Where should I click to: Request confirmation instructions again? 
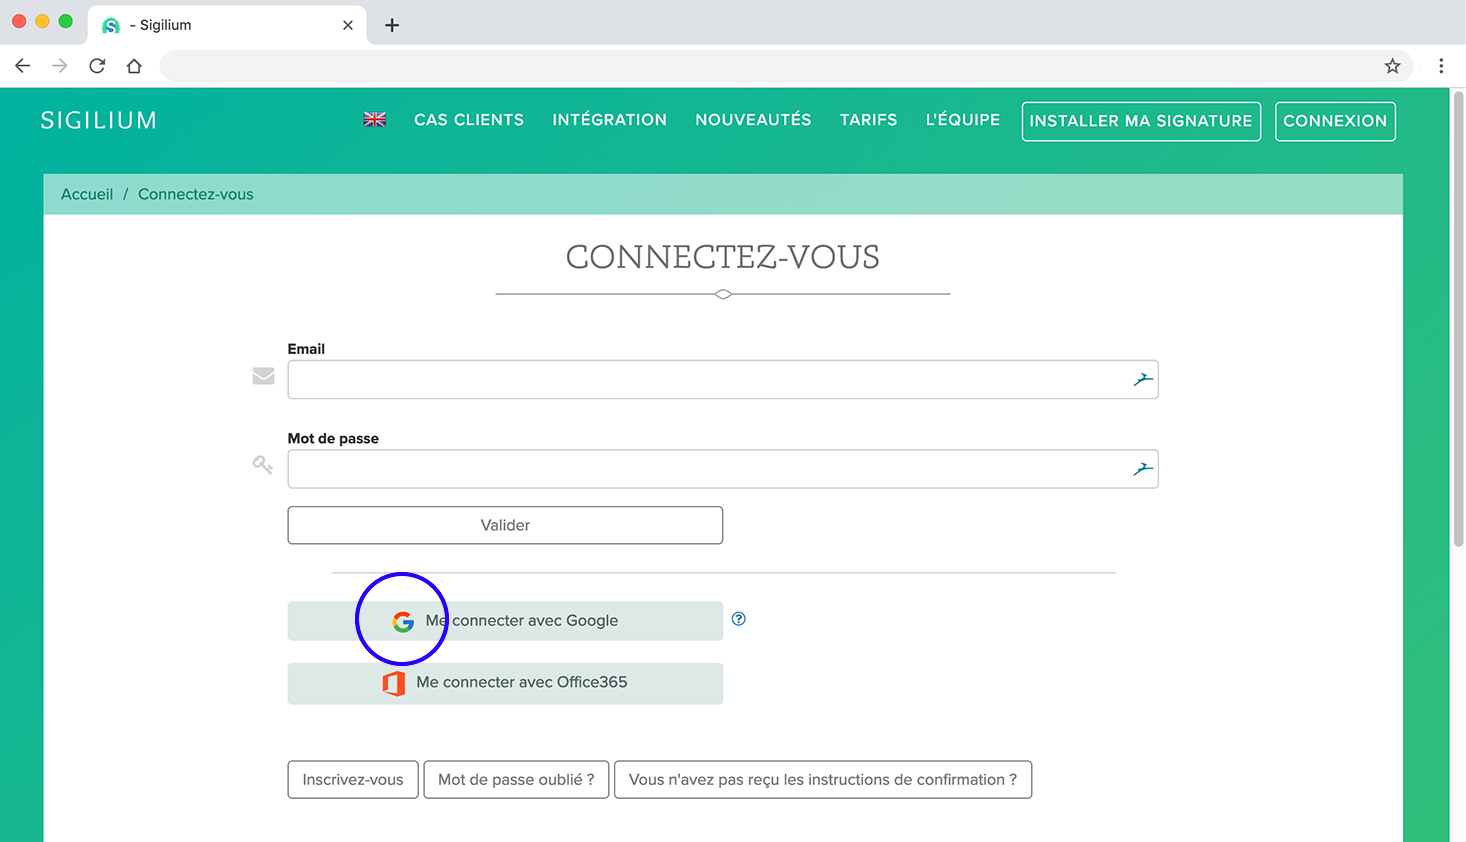point(823,780)
